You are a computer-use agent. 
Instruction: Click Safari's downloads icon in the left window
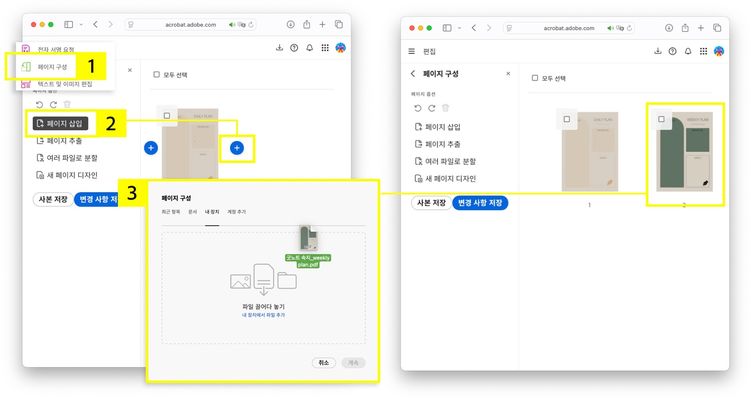290,24
